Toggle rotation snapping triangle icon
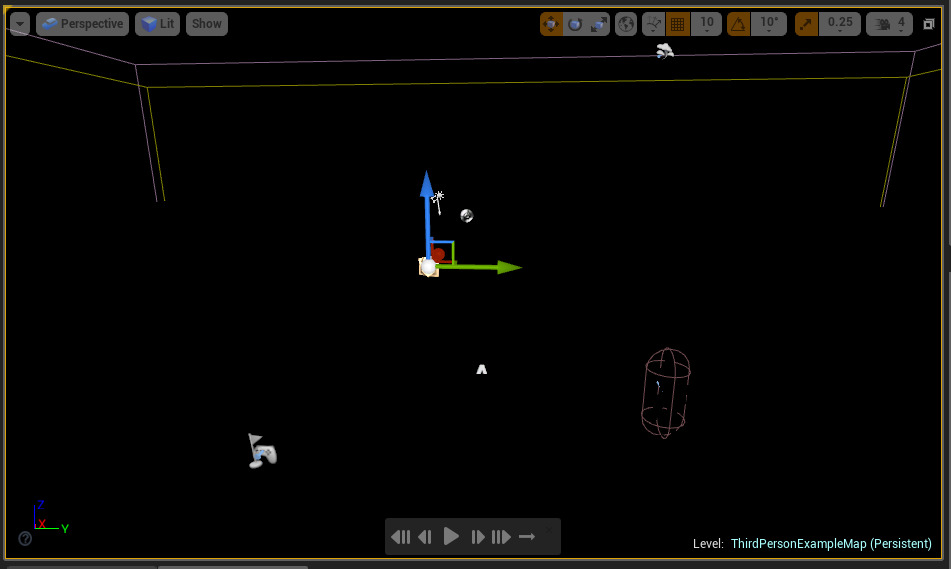Screen dimensions: 951x569 (x=738, y=24)
